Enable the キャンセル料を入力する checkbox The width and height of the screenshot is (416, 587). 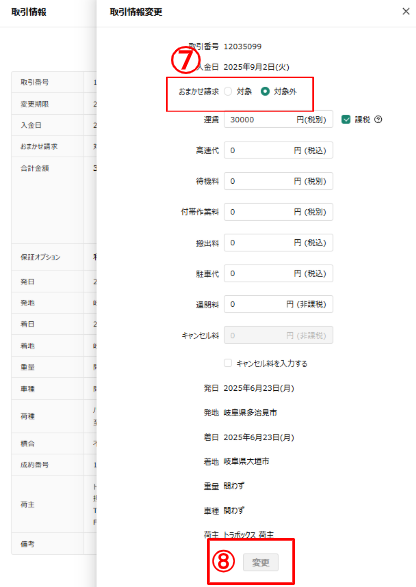pyautogui.click(x=228, y=363)
